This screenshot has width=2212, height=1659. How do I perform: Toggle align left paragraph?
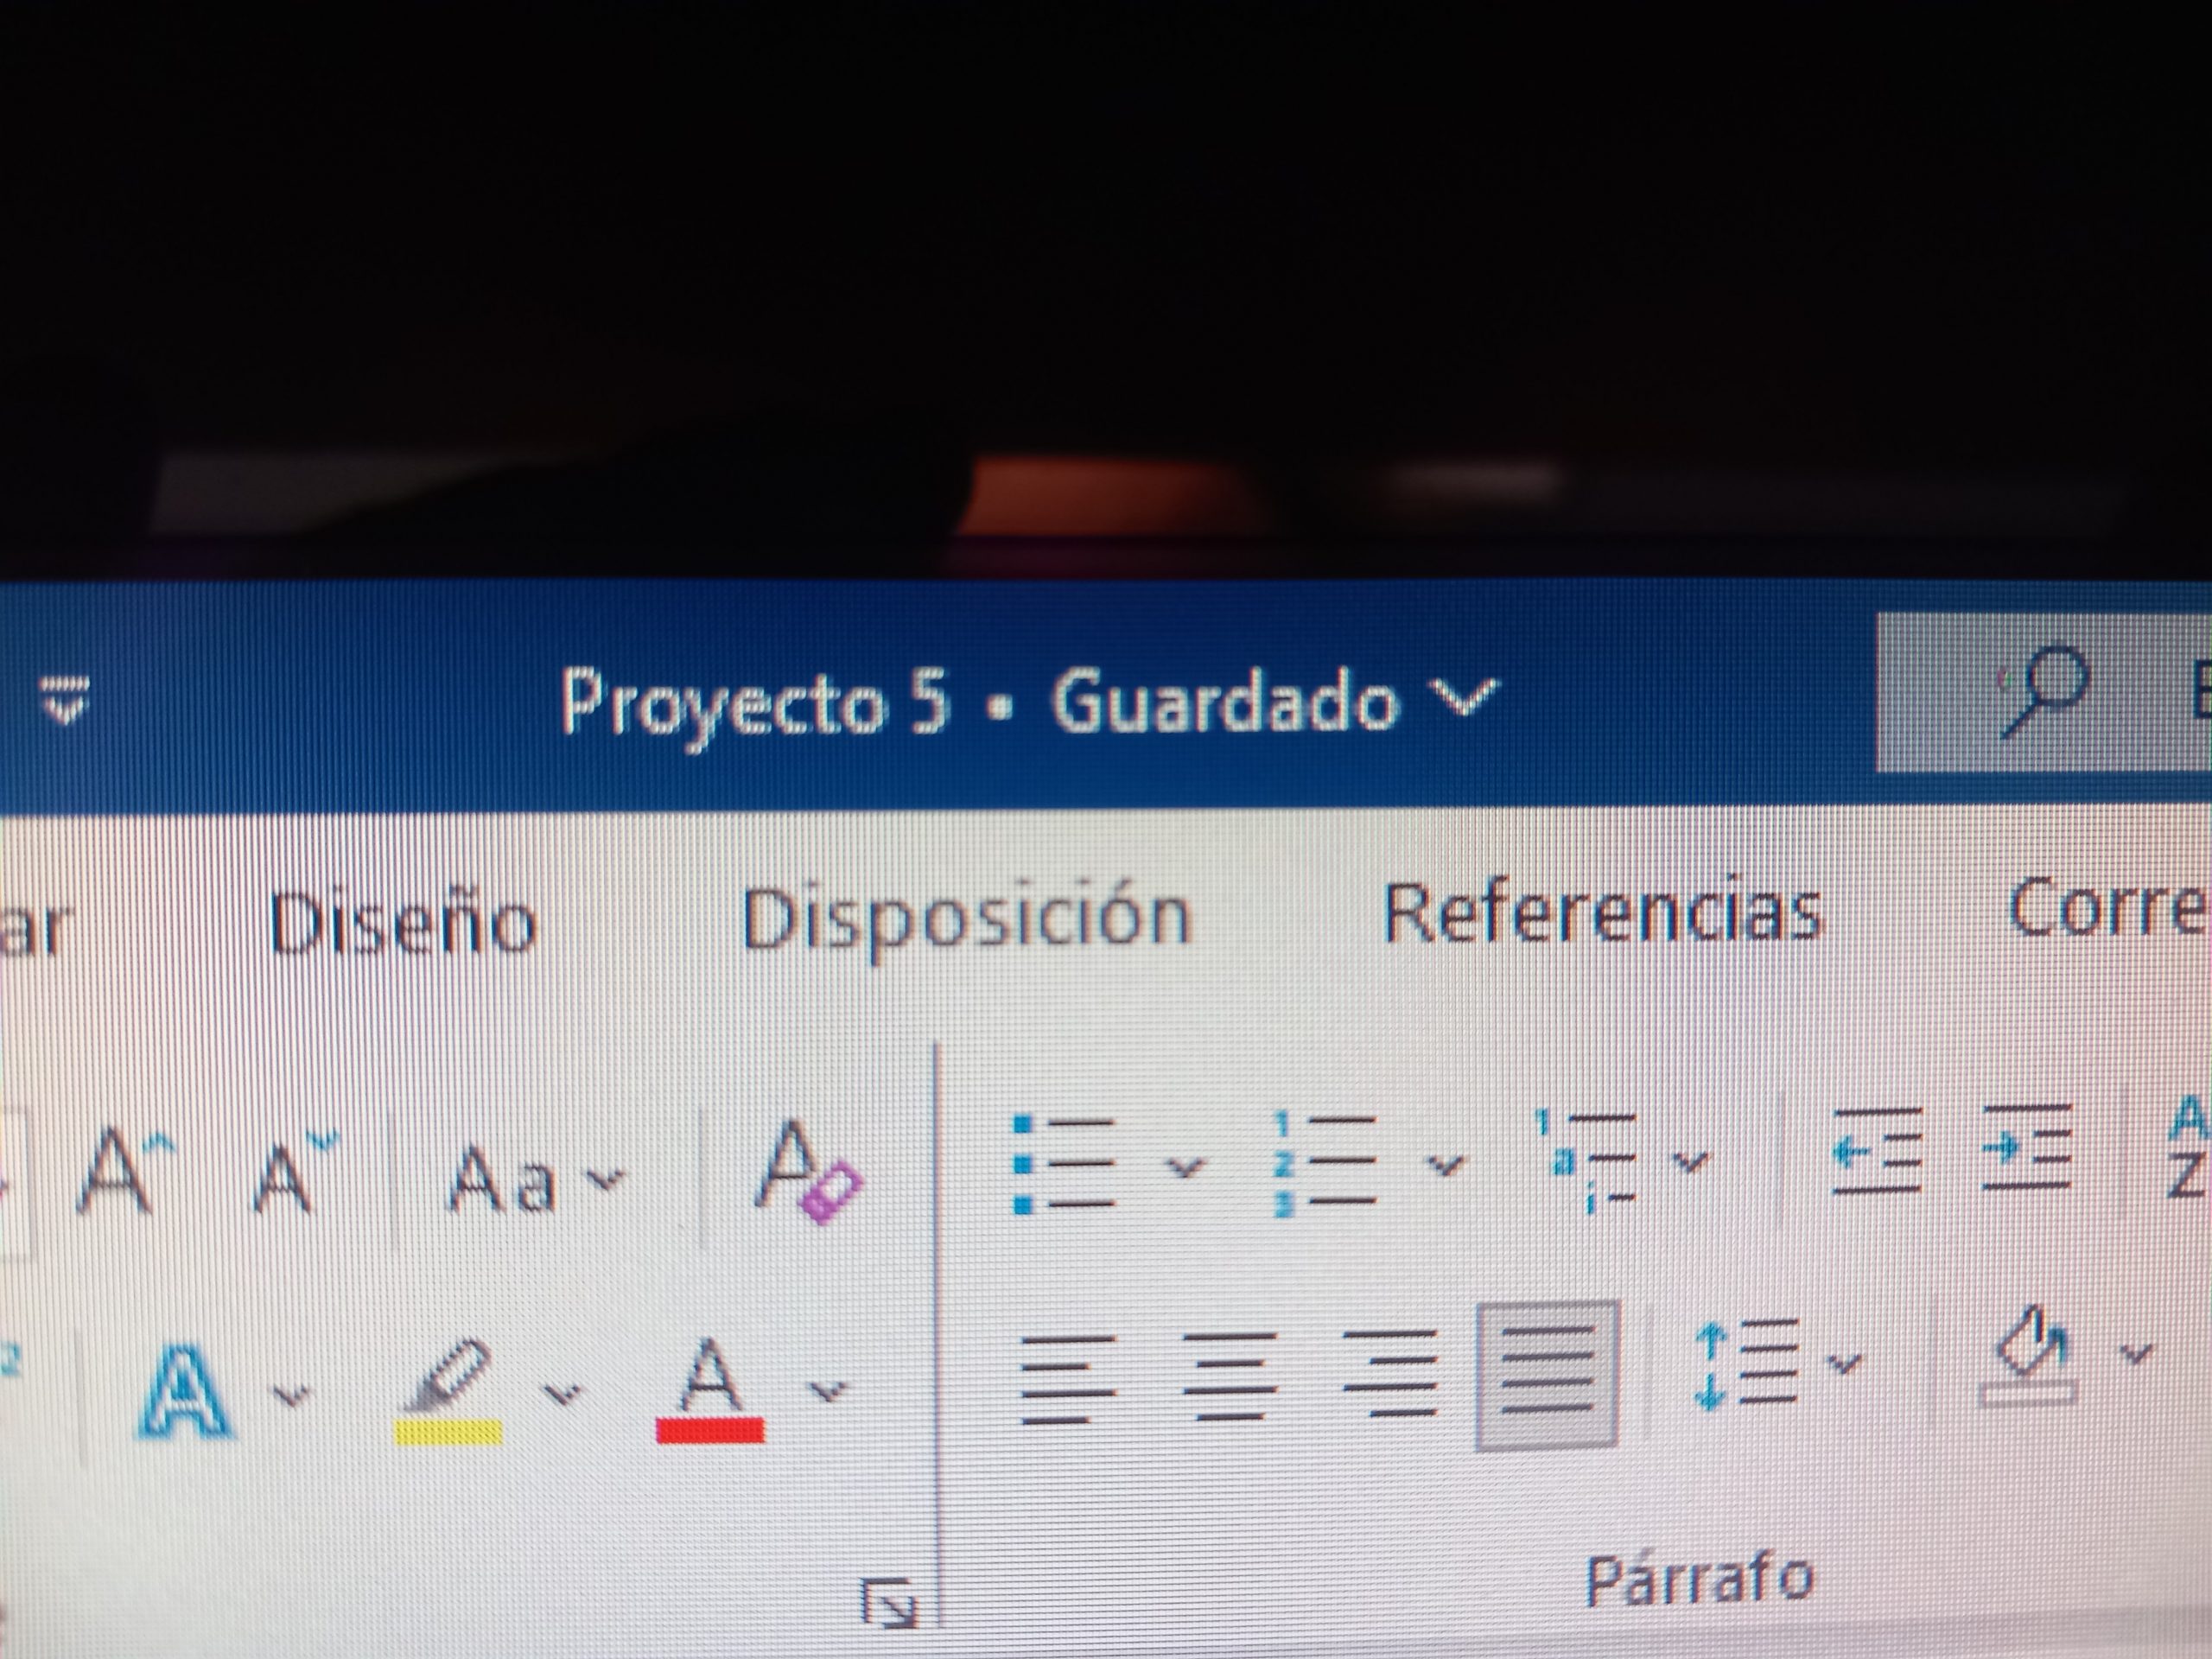[1067, 1379]
